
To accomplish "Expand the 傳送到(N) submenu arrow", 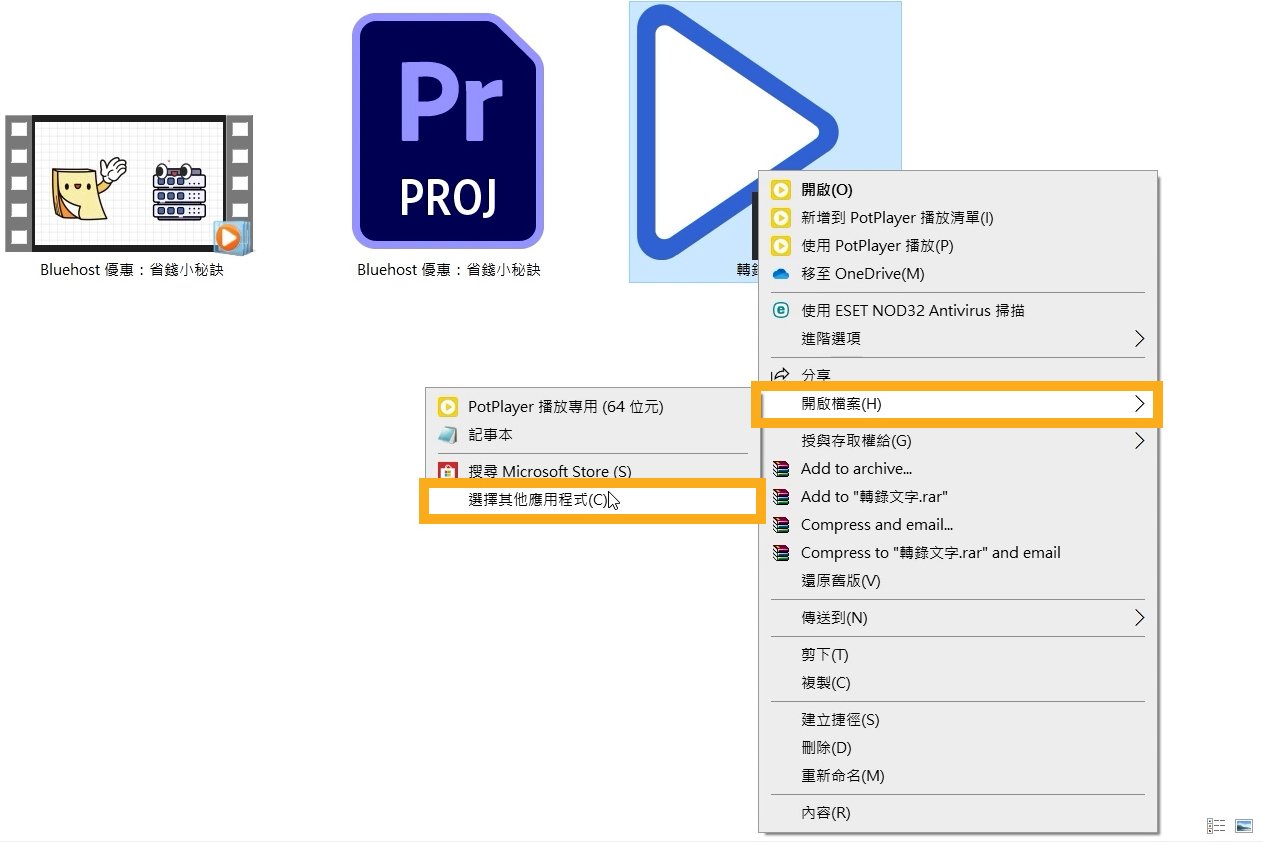I will [1139, 618].
